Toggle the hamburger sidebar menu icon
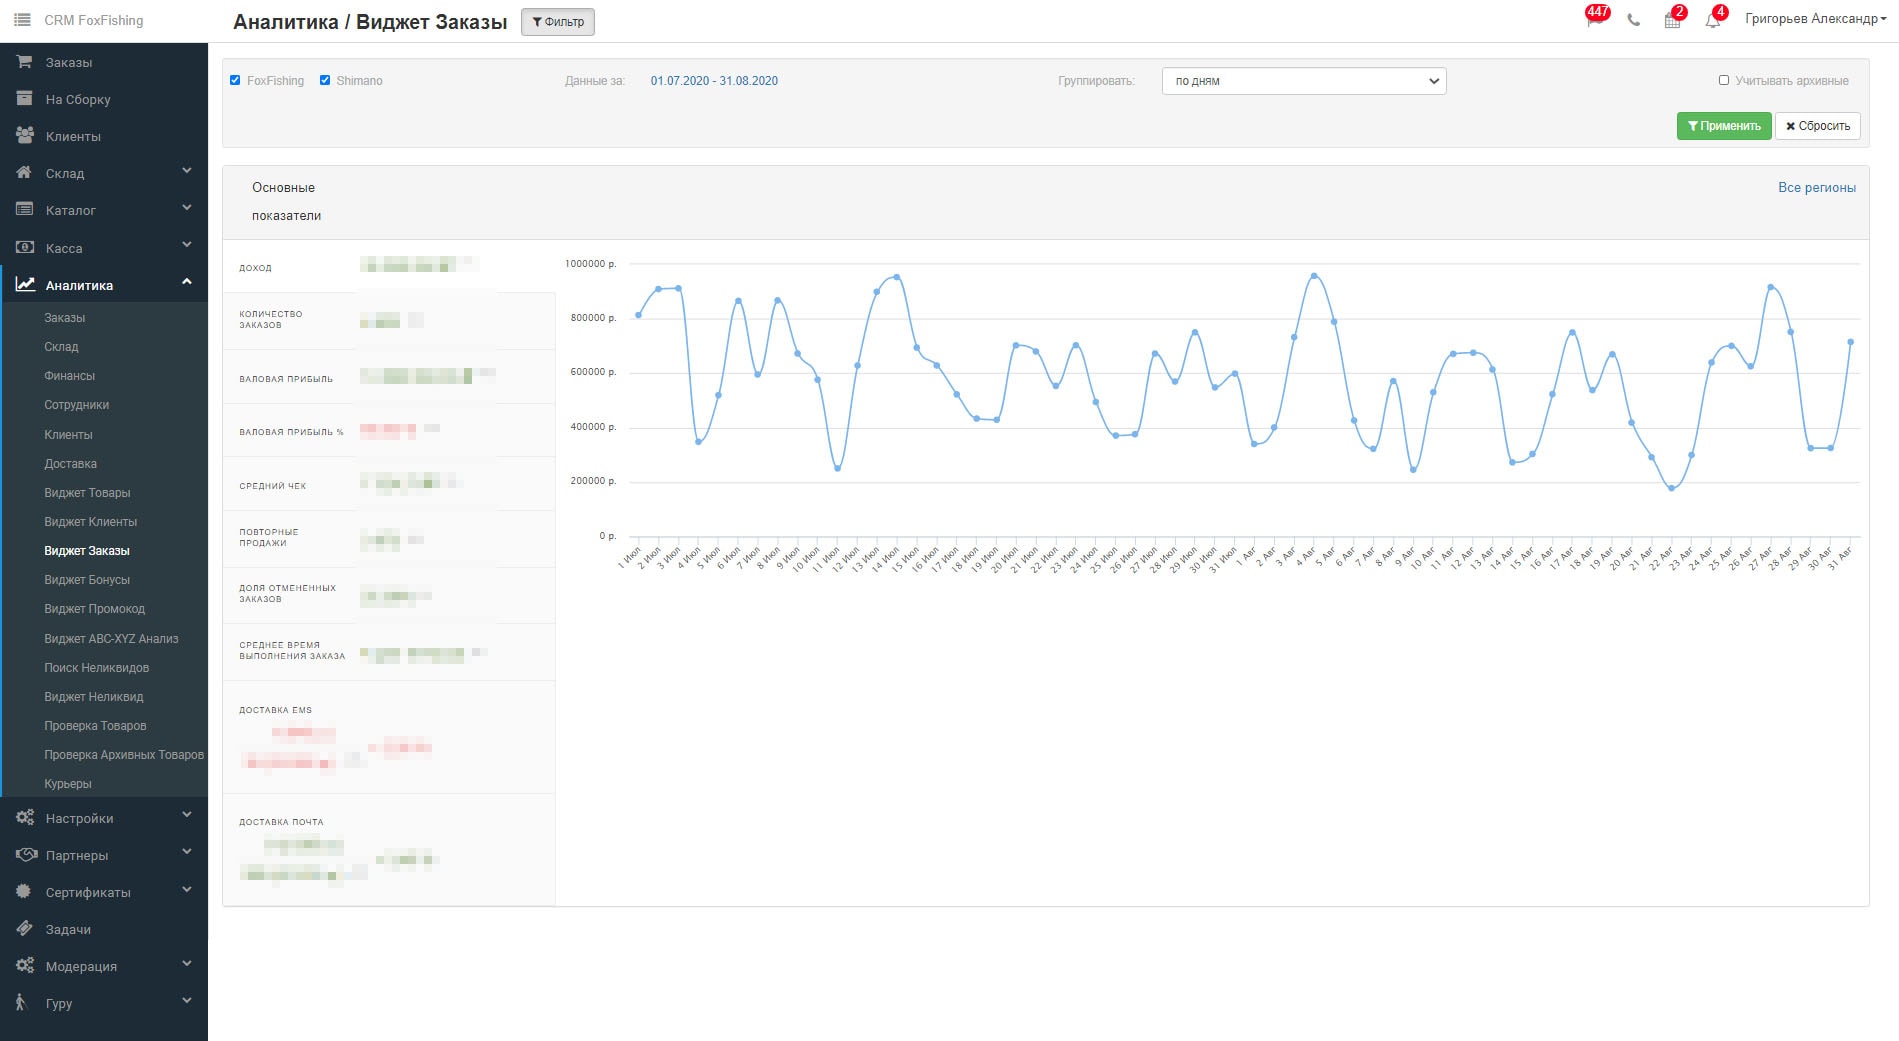This screenshot has height=1041, width=1899. (22, 20)
